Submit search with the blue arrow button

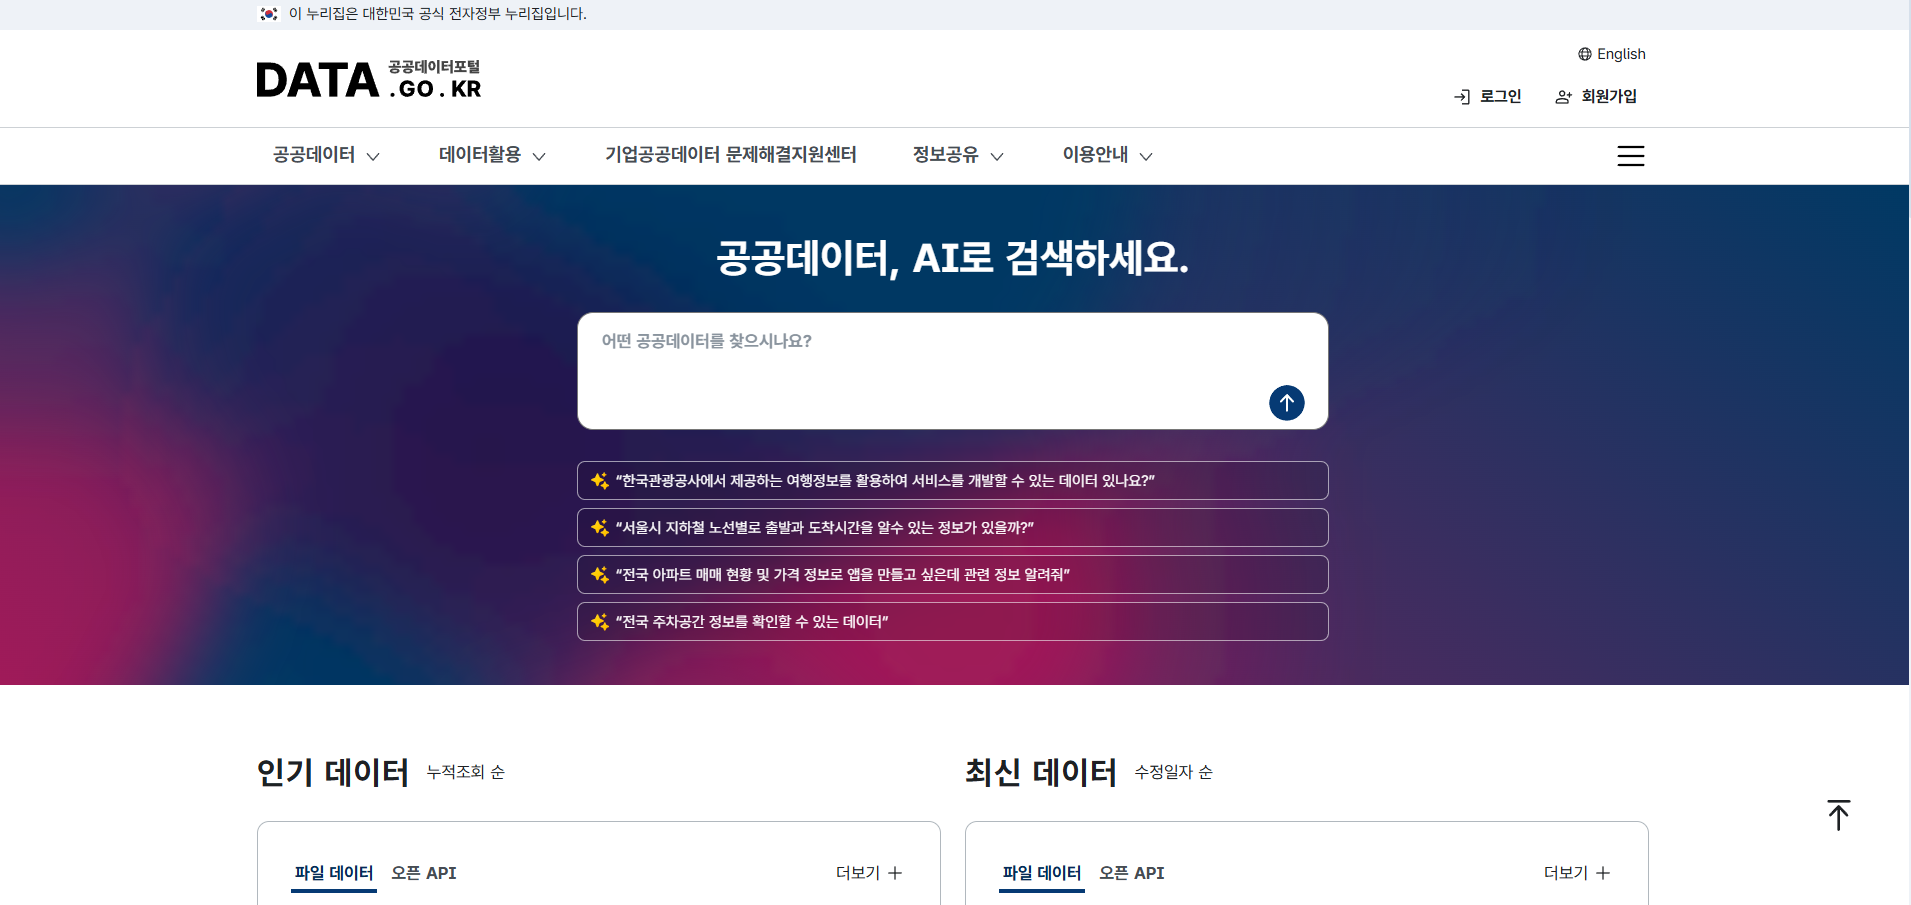point(1287,403)
